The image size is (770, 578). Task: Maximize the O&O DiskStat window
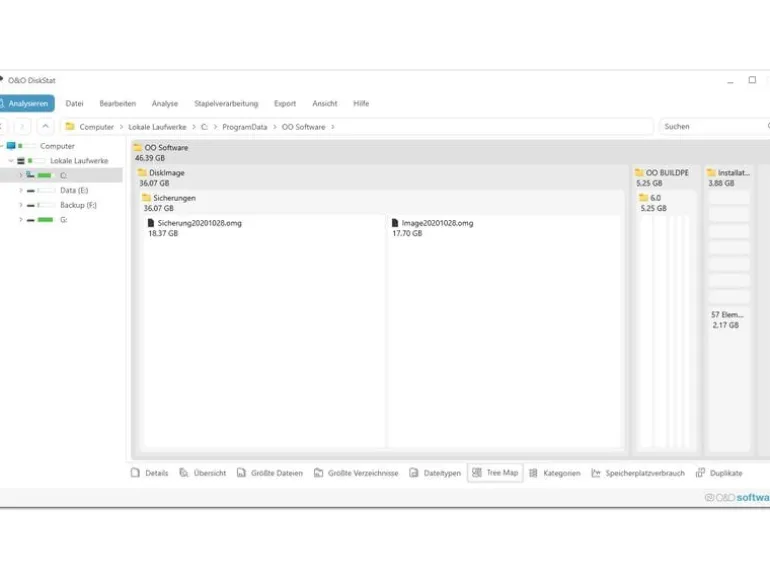point(752,80)
